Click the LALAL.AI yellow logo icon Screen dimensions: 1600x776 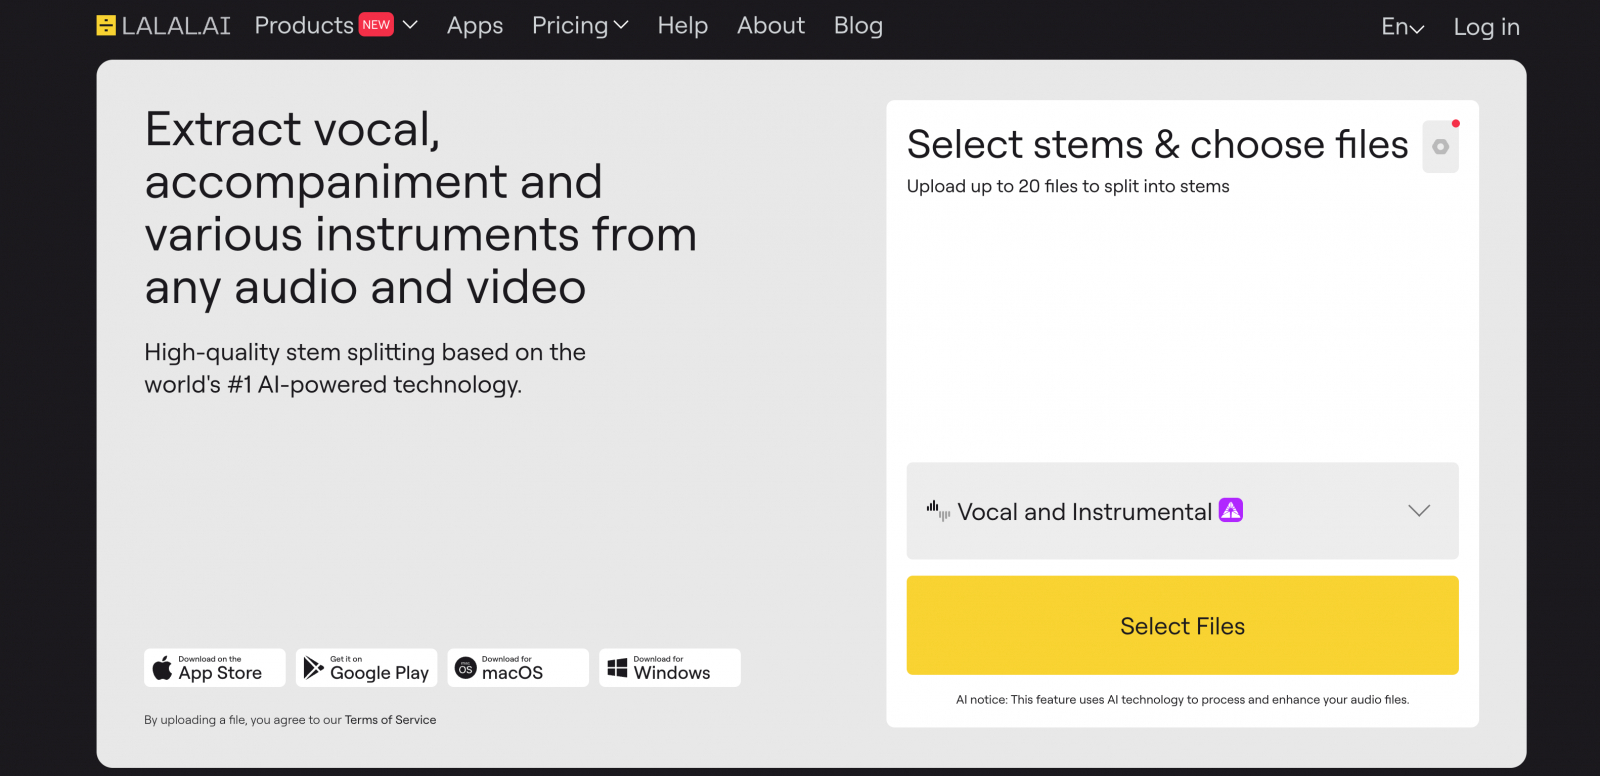[106, 26]
